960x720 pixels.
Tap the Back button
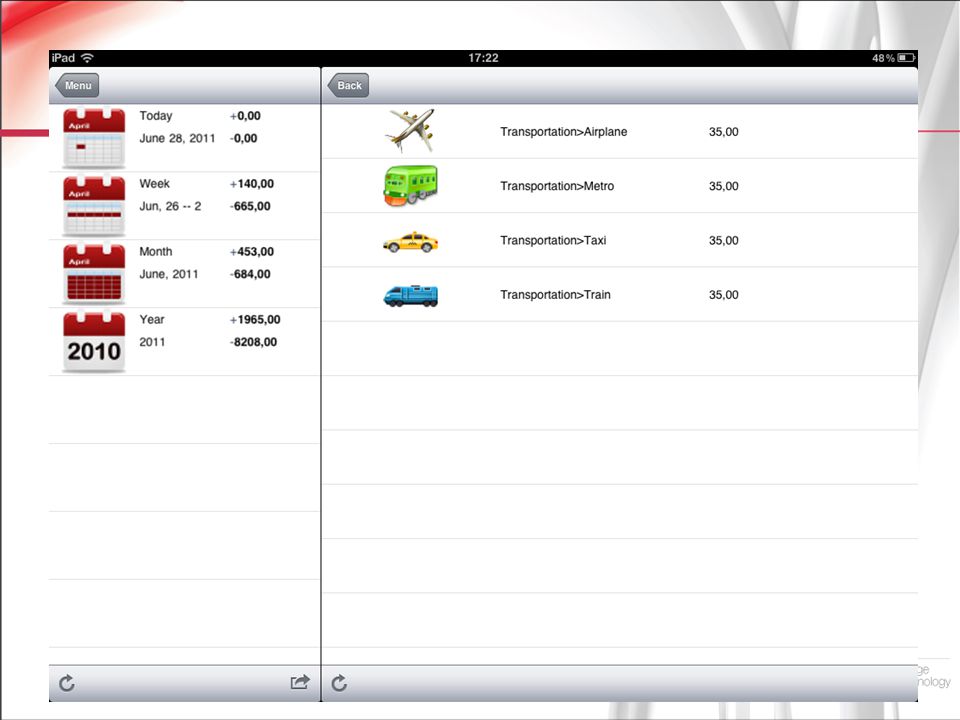(x=348, y=86)
